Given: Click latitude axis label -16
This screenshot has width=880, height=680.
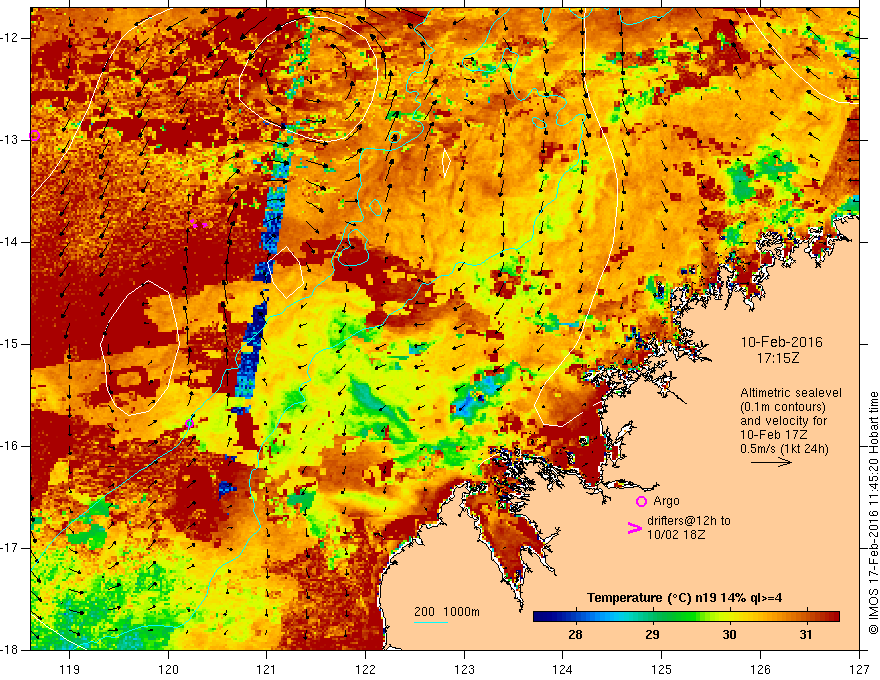Looking at the screenshot, I should (x=11, y=446).
